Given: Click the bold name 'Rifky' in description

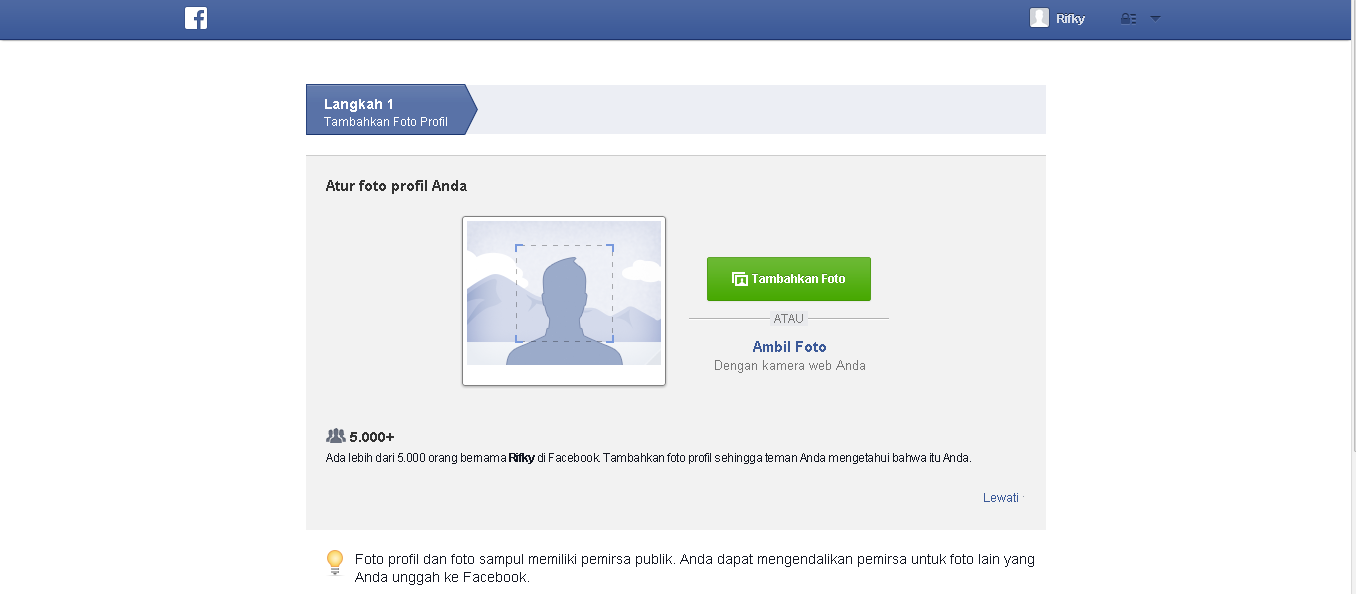Looking at the screenshot, I should 521,458.
